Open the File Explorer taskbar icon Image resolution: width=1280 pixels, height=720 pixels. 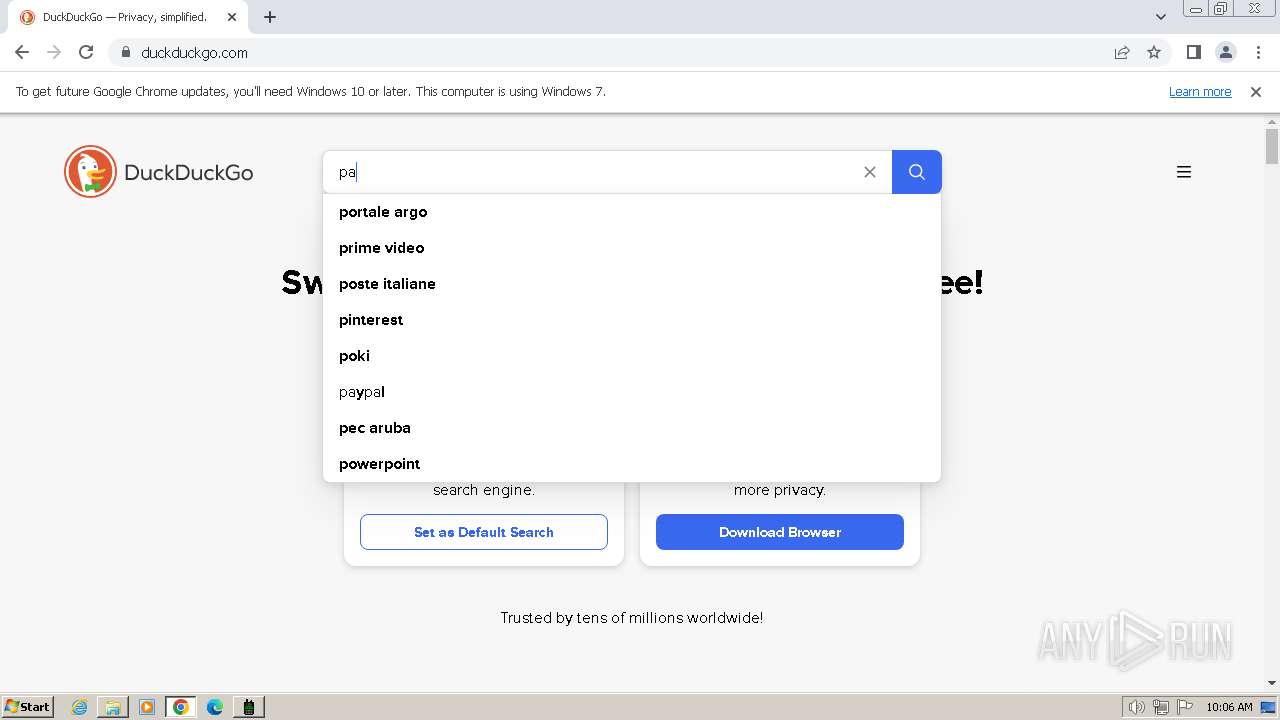(113, 707)
